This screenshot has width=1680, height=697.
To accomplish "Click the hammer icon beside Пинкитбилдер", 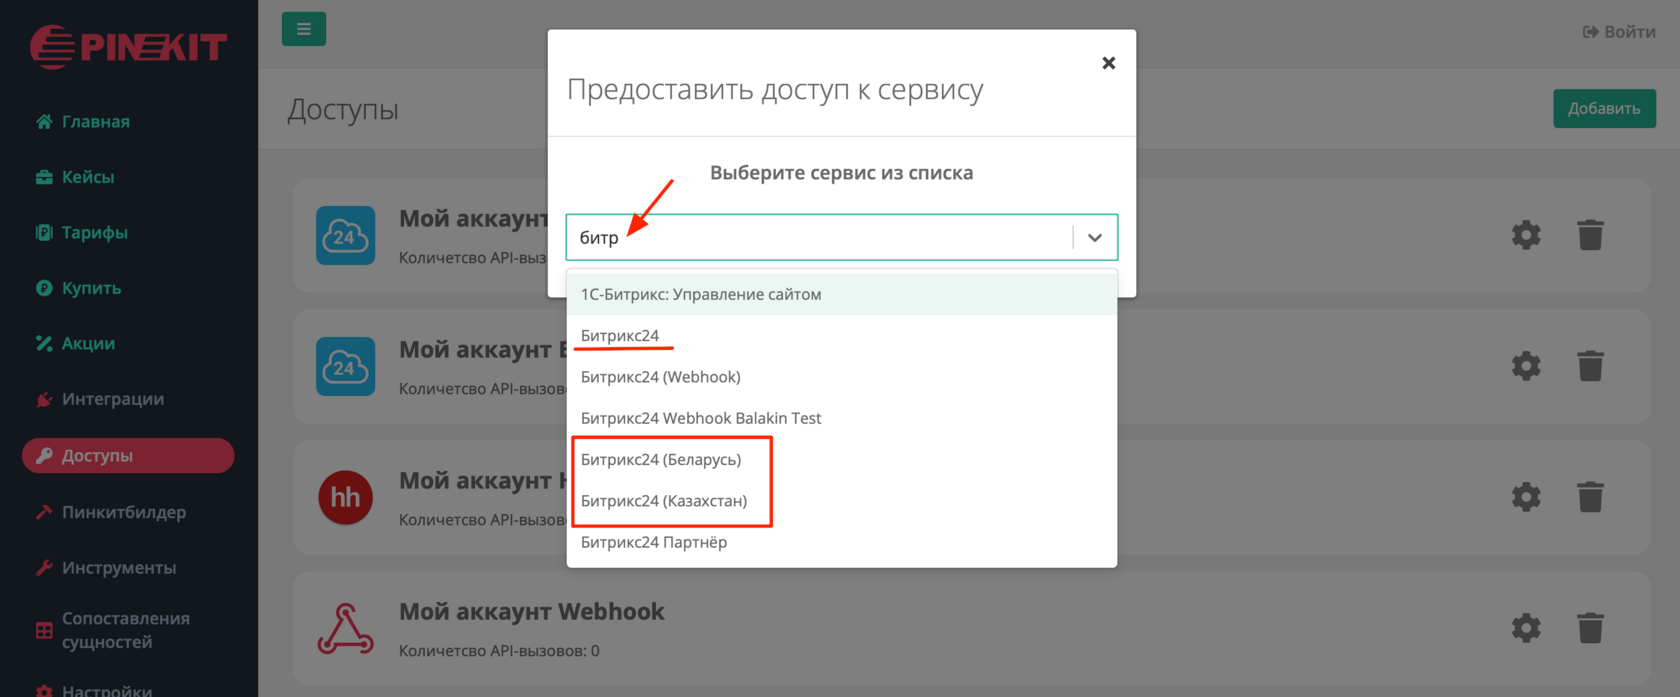I will pyautogui.click(x=44, y=512).
